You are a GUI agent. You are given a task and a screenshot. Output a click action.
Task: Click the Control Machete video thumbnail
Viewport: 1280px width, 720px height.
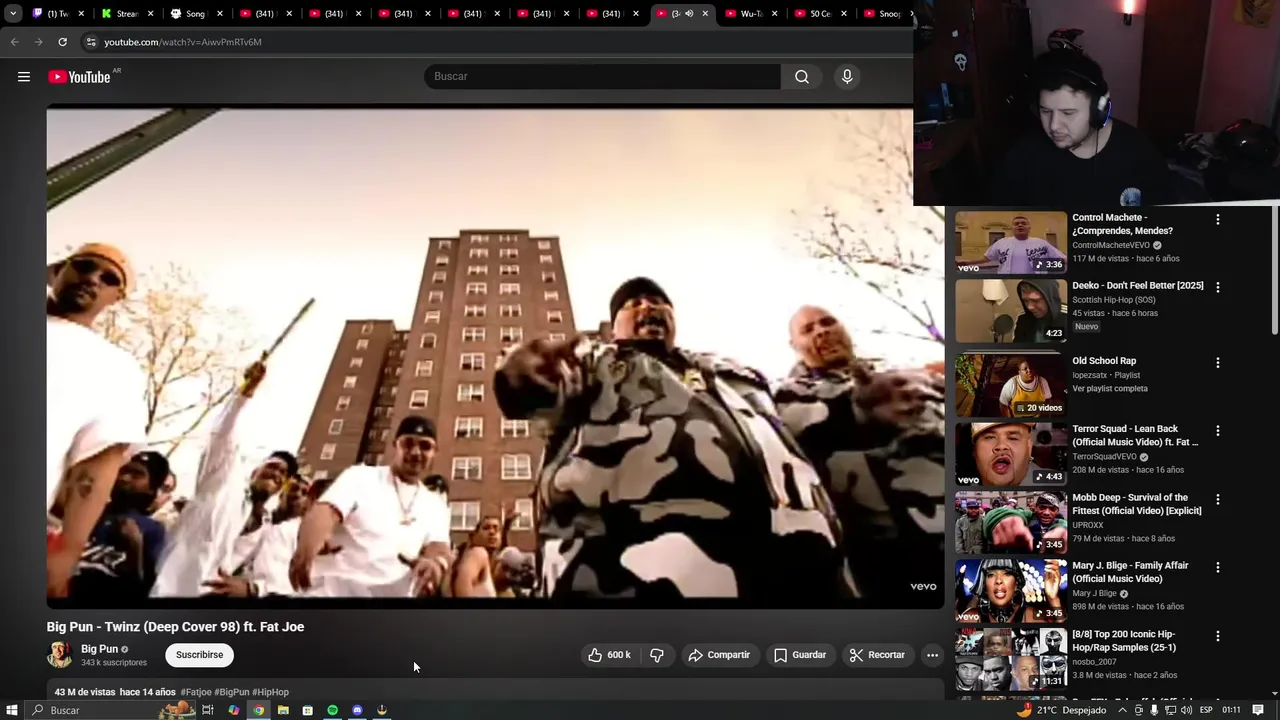pyautogui.click(x=1011, y=242)
